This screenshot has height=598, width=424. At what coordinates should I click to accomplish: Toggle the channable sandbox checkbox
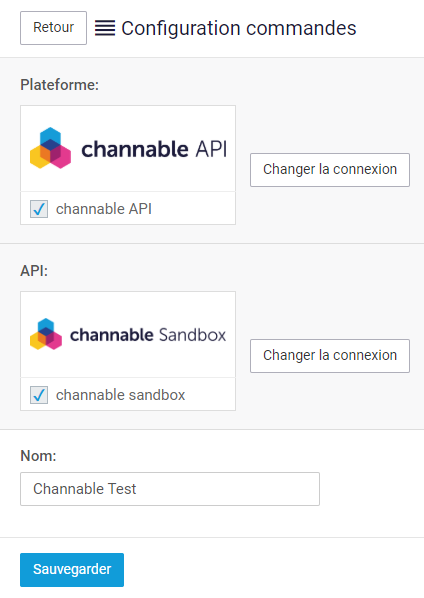pos(39,395)
